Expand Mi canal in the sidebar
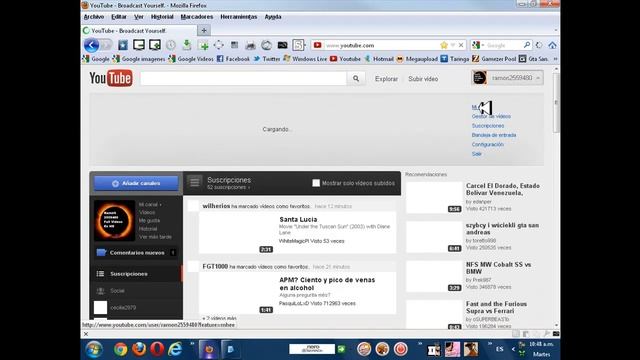This screenshot has height=360, width=640. pos(150,204)
